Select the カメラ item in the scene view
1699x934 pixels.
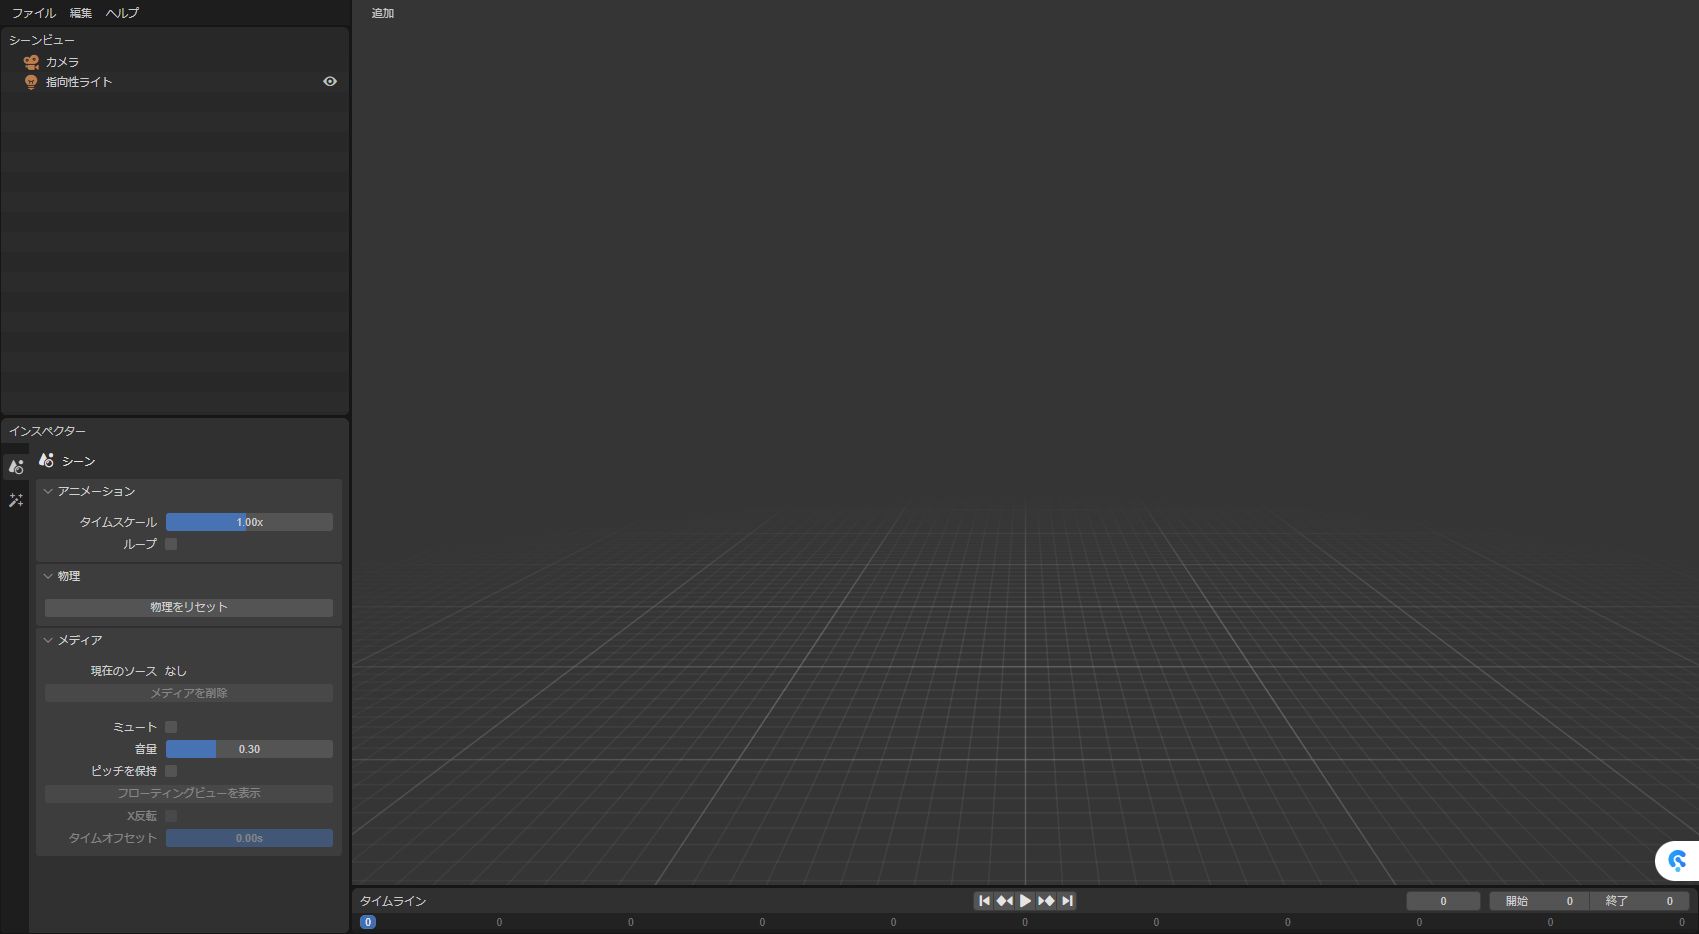(62, 62)
